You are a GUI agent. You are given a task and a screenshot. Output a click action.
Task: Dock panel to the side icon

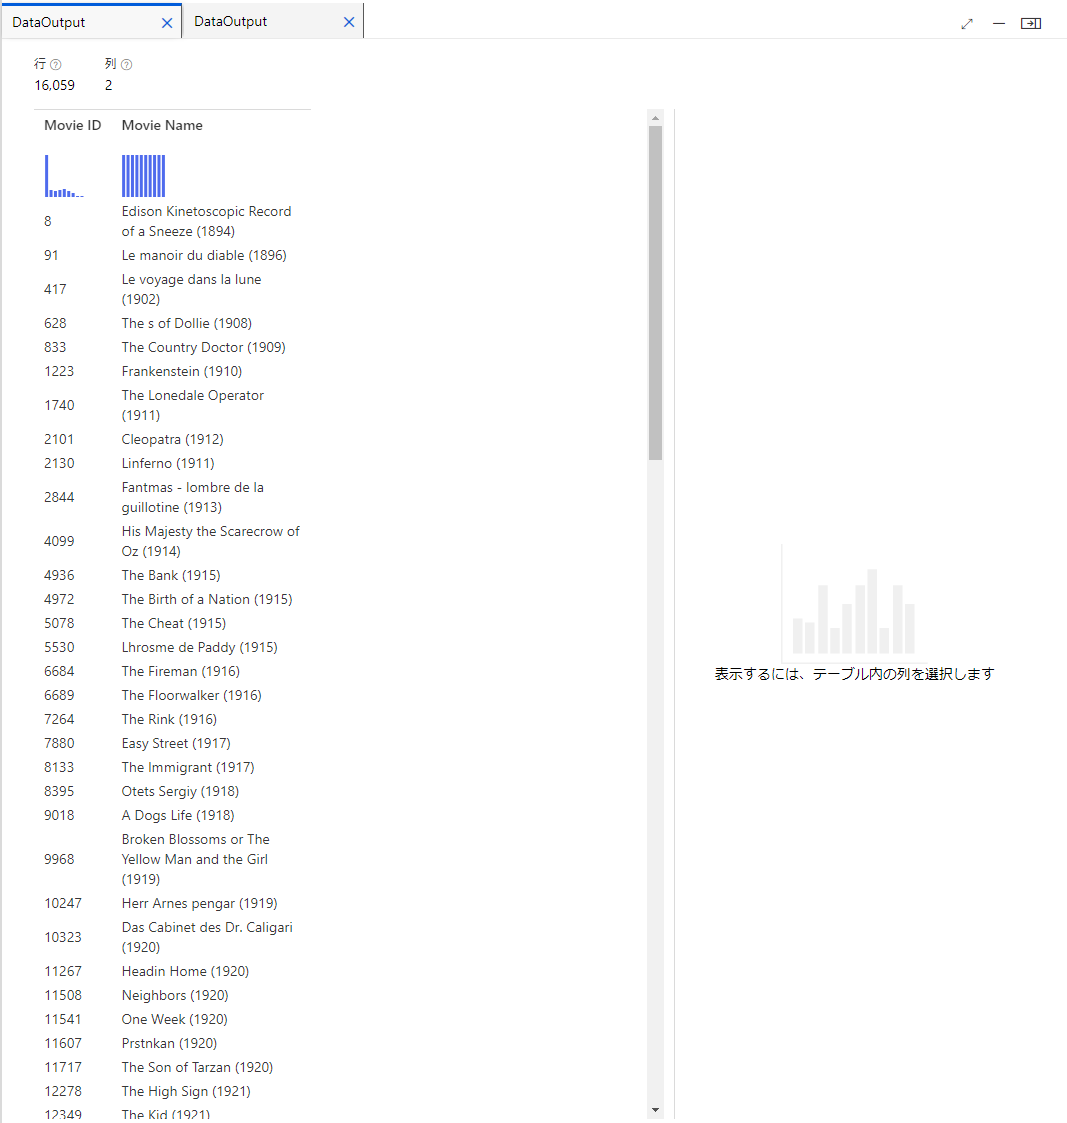(x=1031, y=24)
